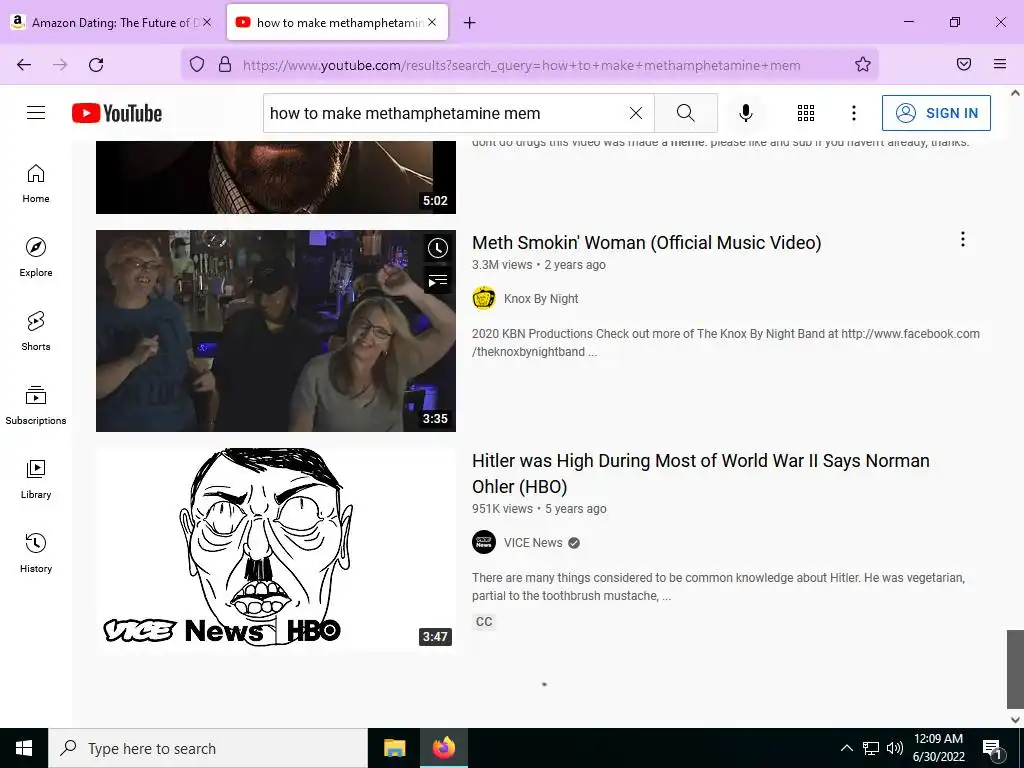Click VICE News channel avatar

[x=484, y=542]
